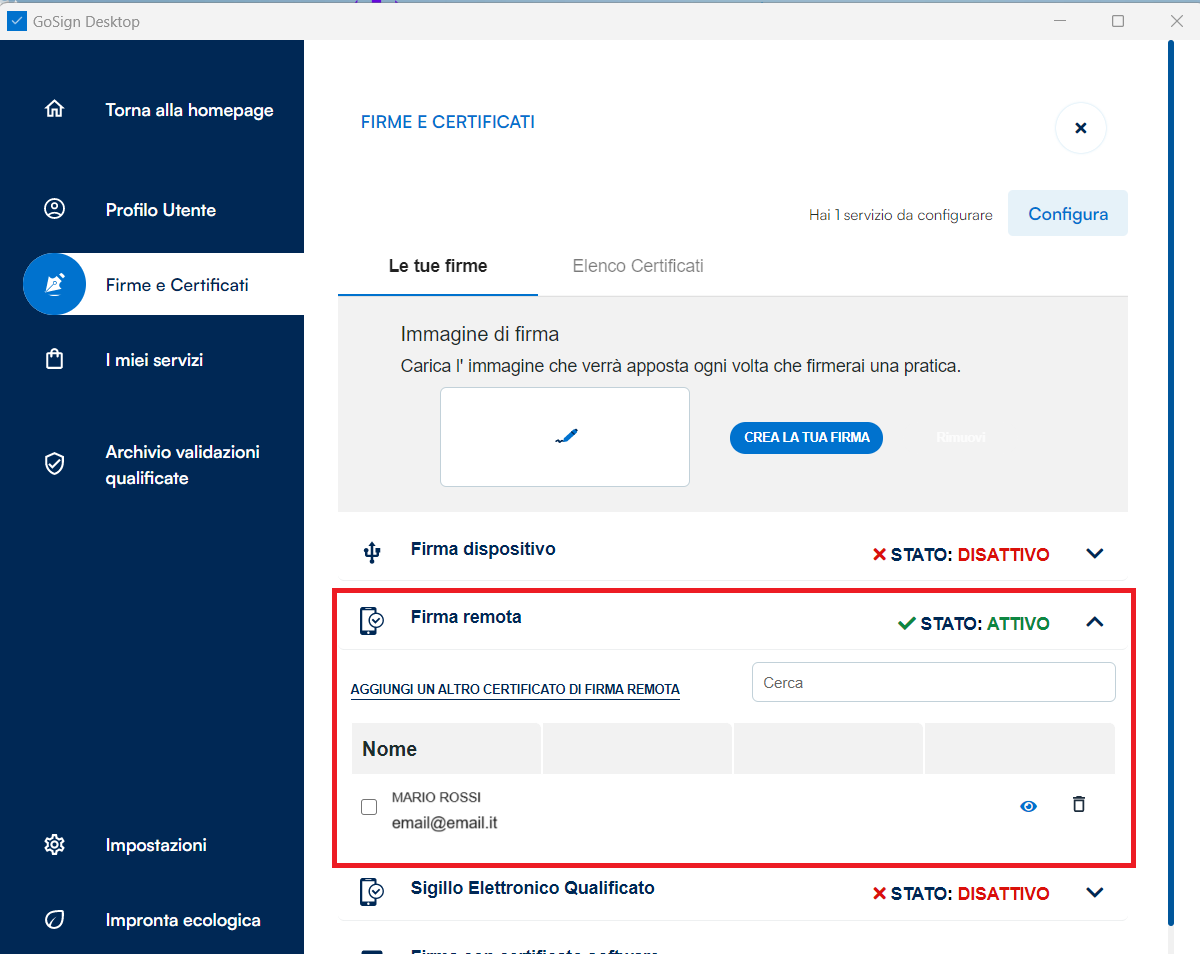Image resolution: width=1200 pixels, height=954 pixels.
Task: Select the Le tue firme tab
Action: [x=438, y=266]
